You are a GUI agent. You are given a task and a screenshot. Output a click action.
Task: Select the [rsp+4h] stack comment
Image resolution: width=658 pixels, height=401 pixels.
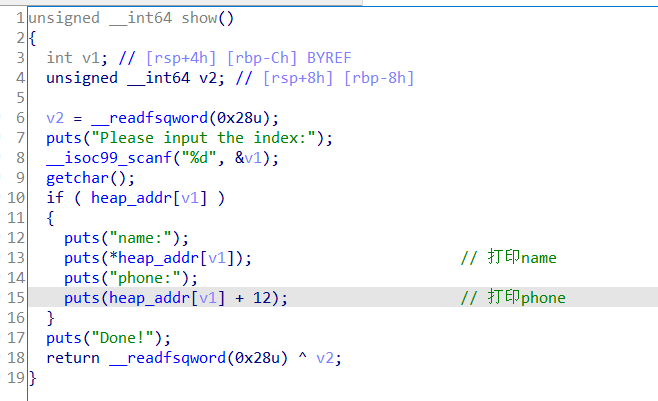click(x=181, y=58)
